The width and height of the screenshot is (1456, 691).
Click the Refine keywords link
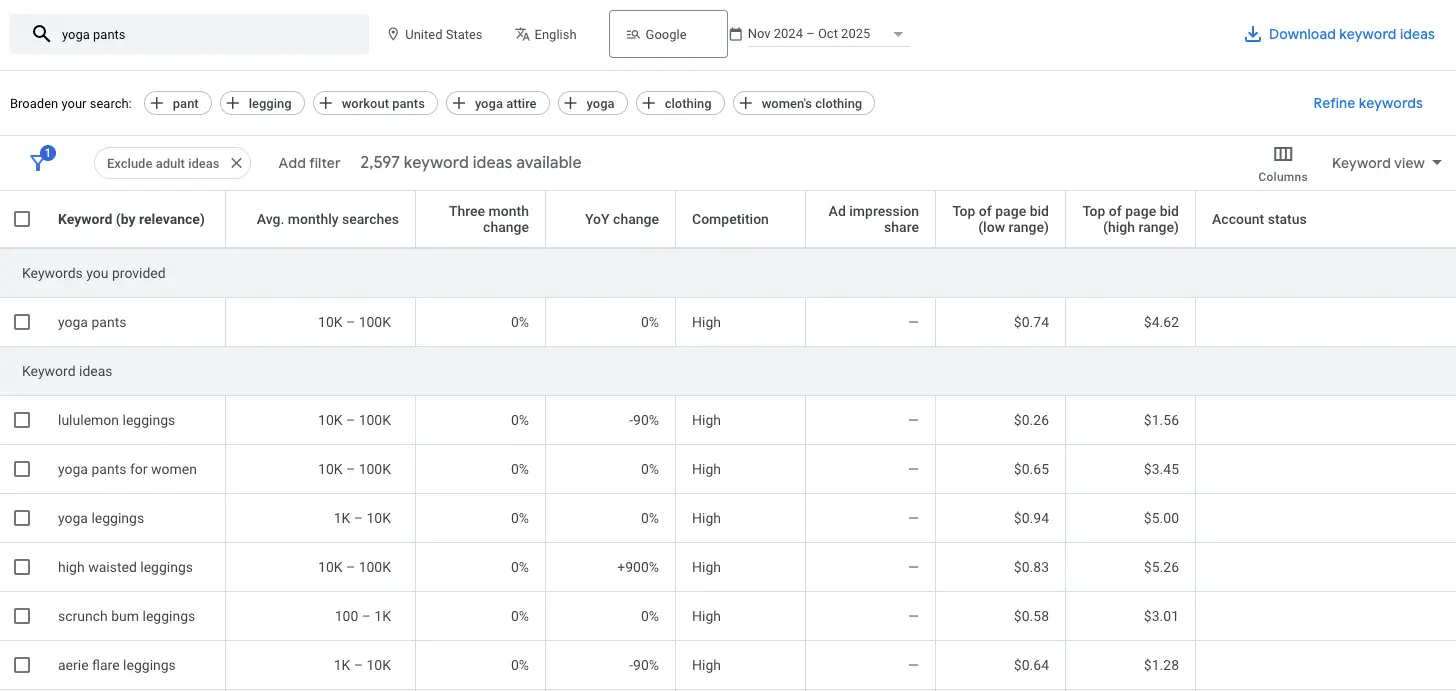tap(1367, 103)
